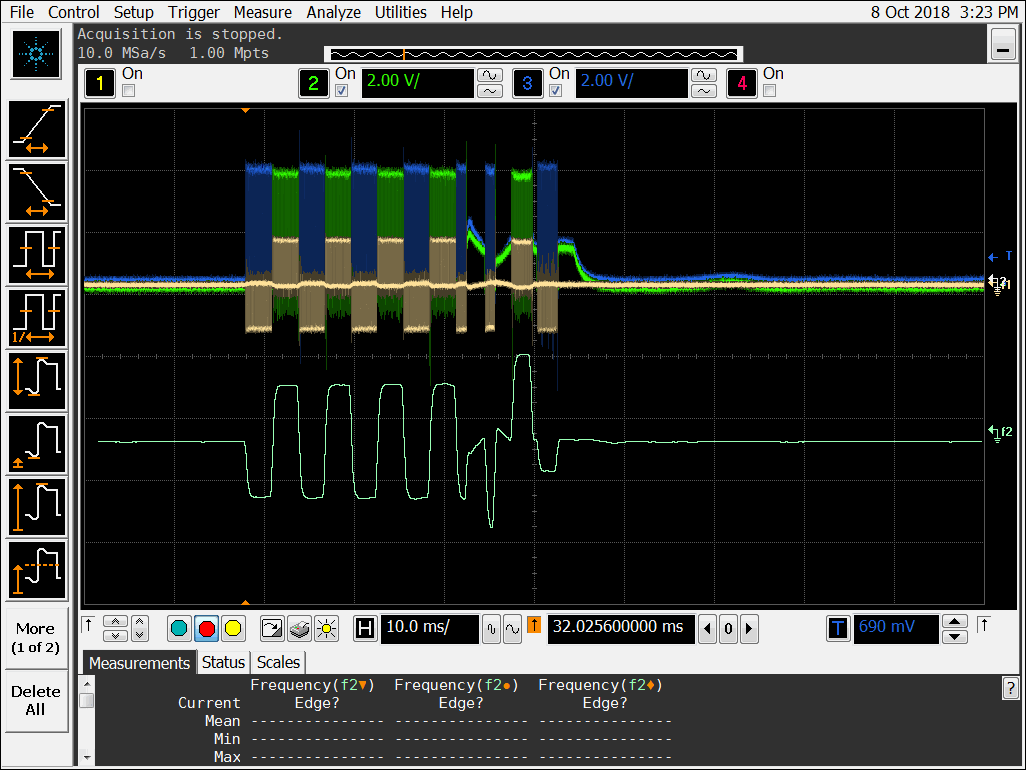Move horizontal delay right with arrow
Viewport: 1026px width, 770px height.
[749, 629]
